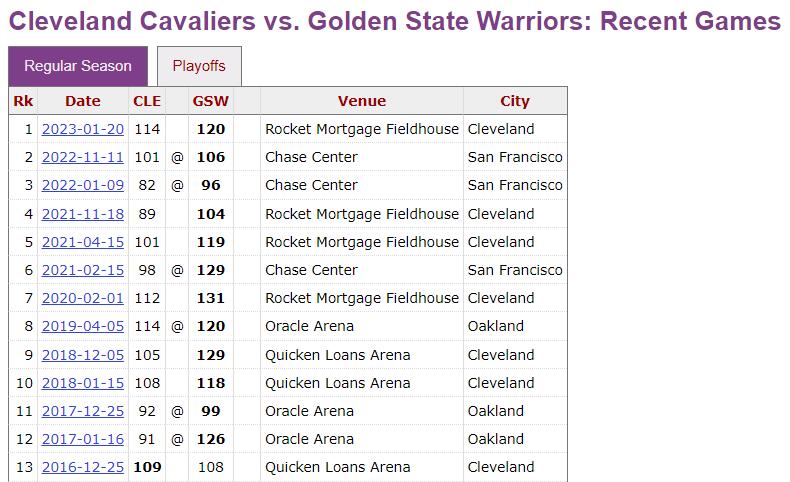Open the 2019-04-05 game link
The image size is (790, 482).
[83, 326]
